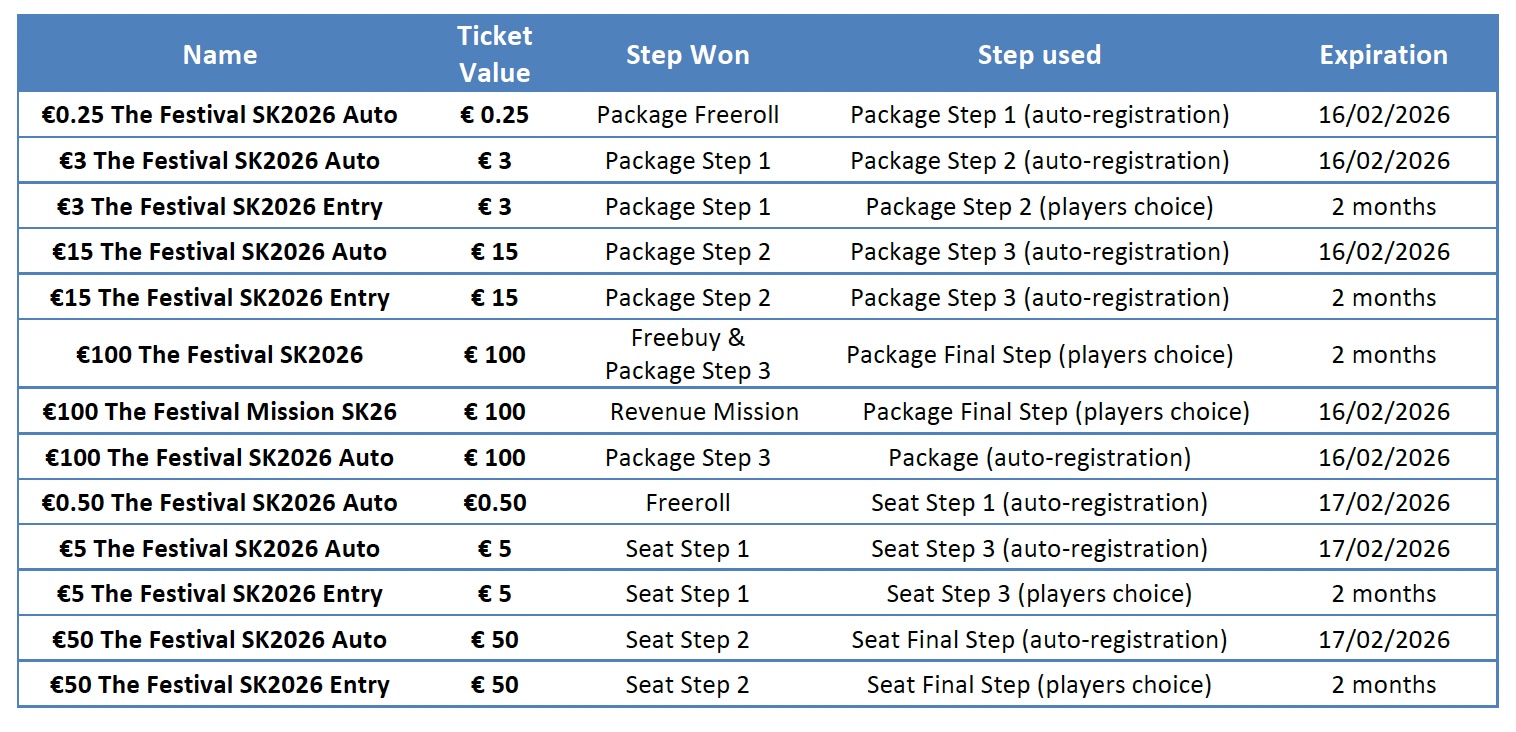Screen dimensions: 1516x732
Task: Select the €50 The Festival SK2026 Entry name
Action: tap(220, 685)
